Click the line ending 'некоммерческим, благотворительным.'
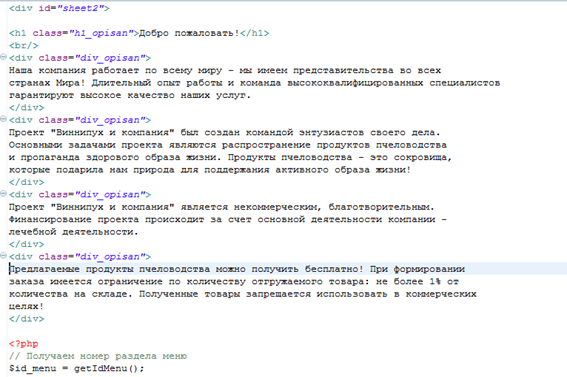 (x=222, y=207)
